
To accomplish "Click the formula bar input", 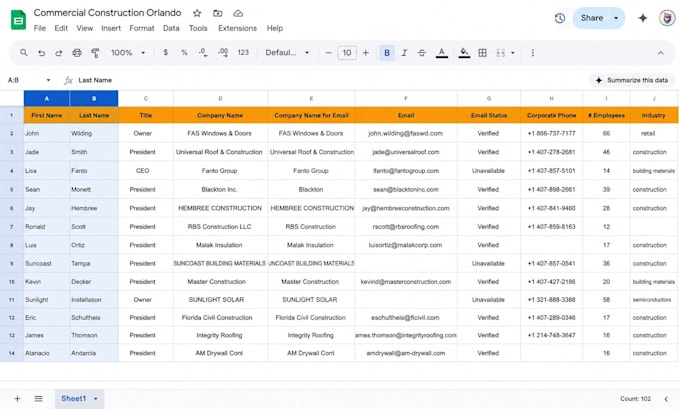I will [x=330, y=80].
